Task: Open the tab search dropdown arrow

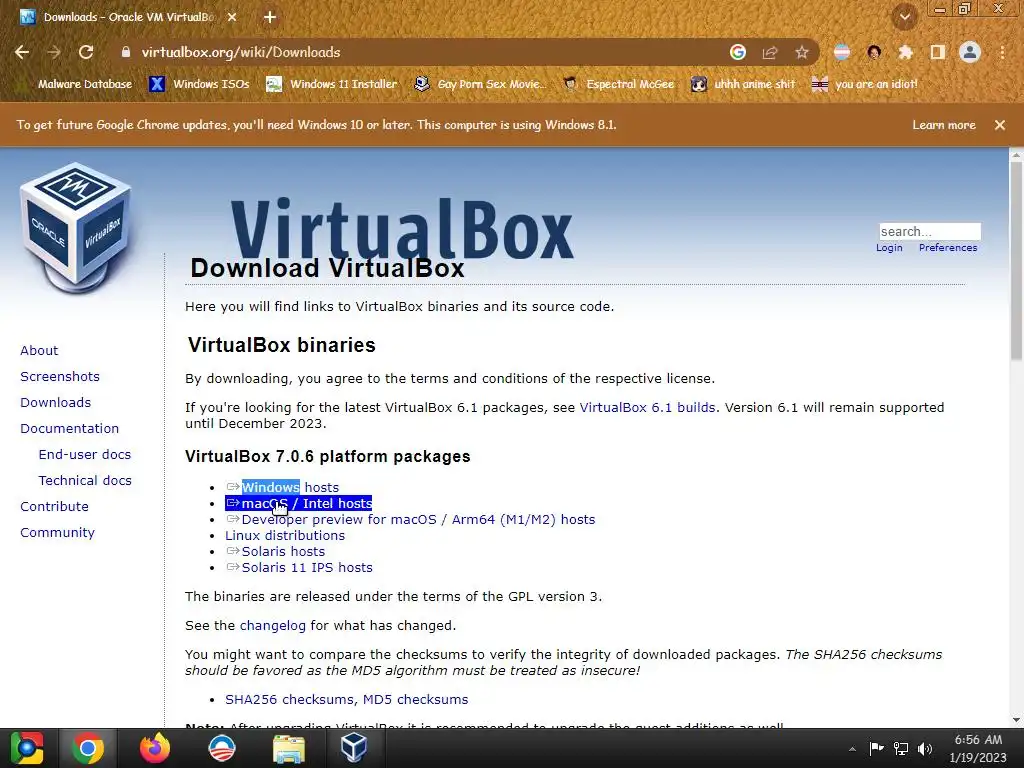Action: 905,17
